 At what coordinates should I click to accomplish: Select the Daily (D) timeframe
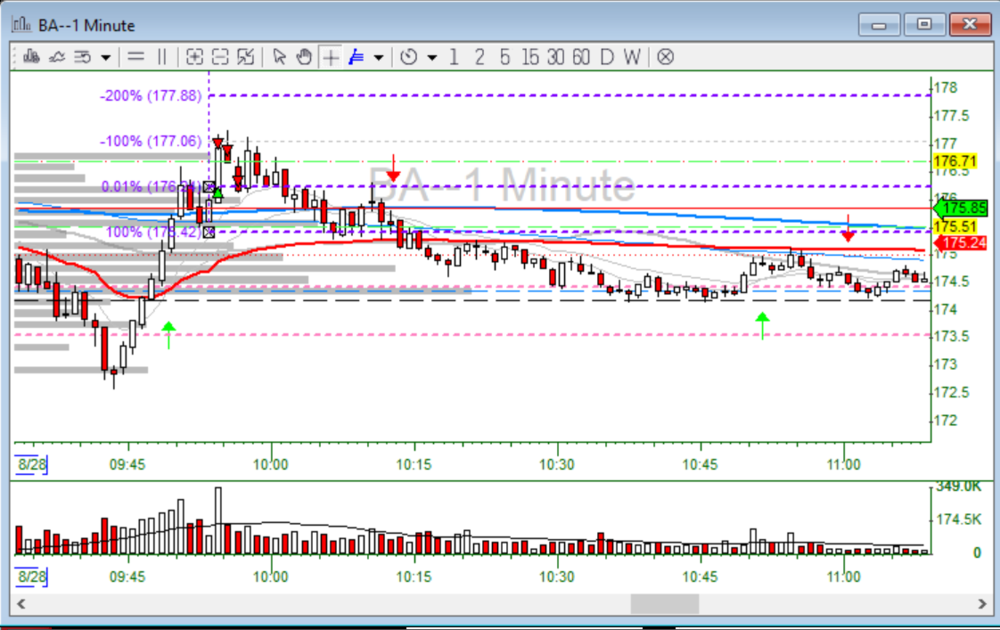[x=606, y=57]
